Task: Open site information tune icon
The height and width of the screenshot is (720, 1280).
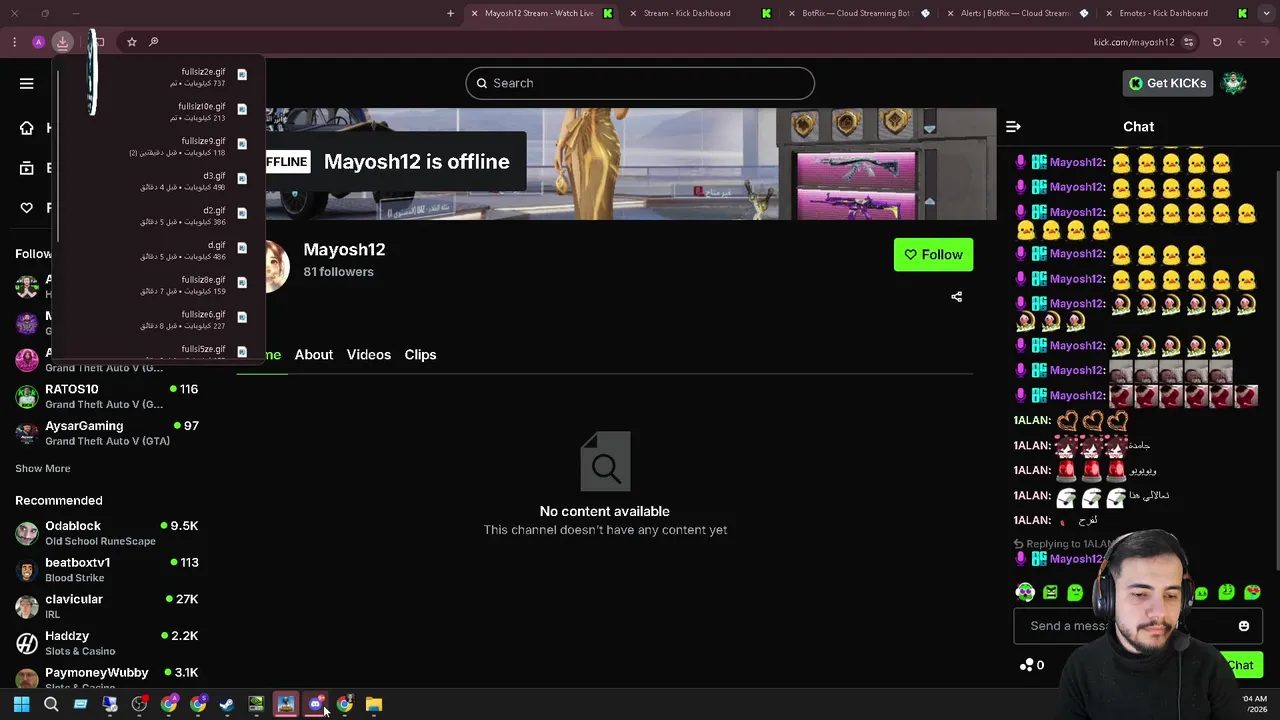Action: [x=1188, y=42]
